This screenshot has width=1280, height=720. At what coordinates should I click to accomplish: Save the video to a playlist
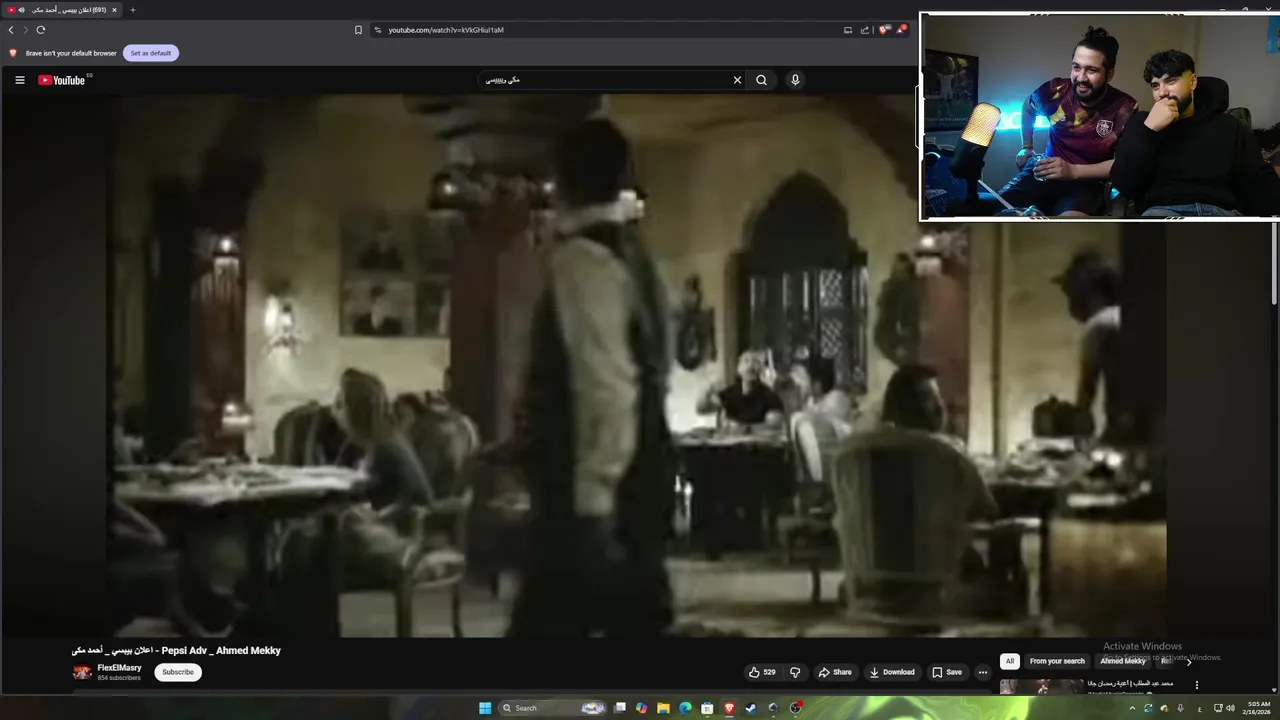pos(947,672)
